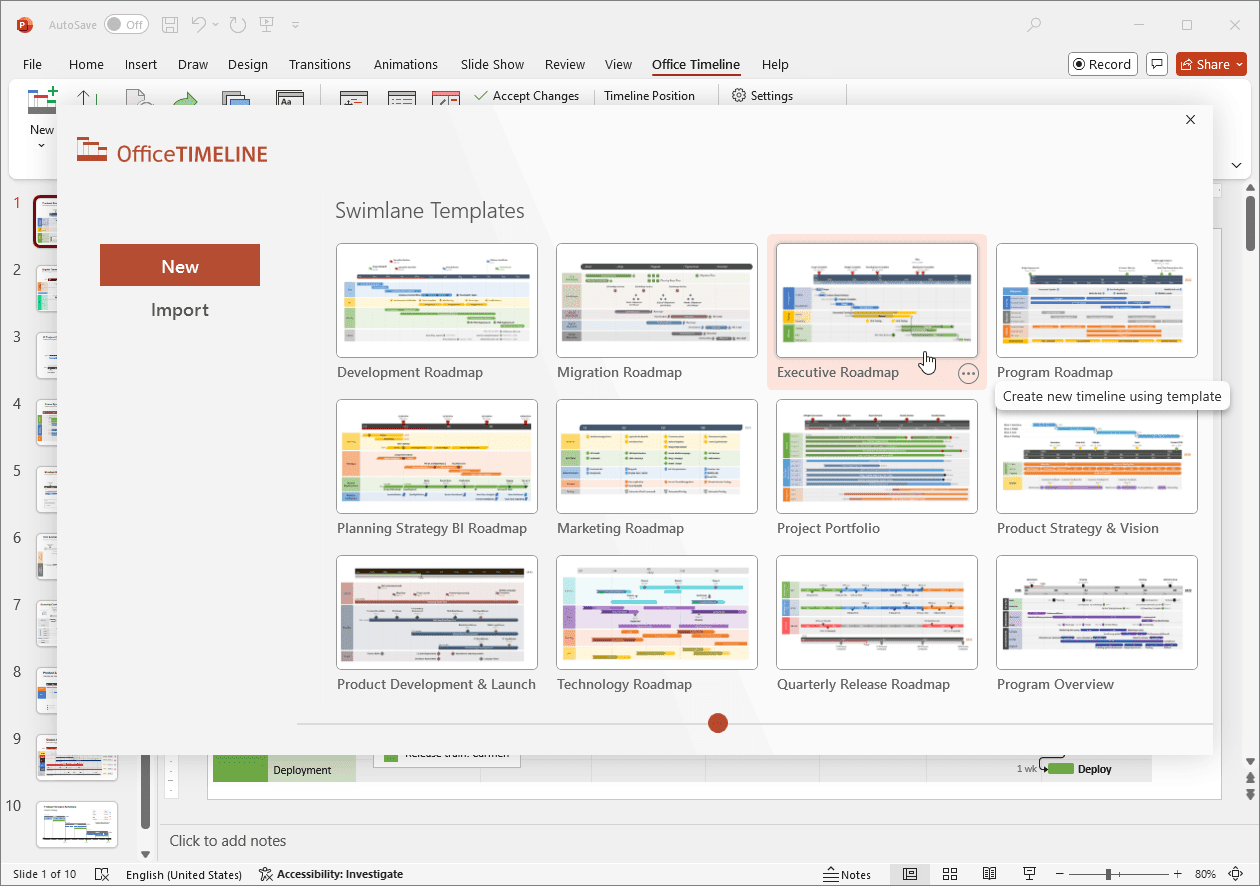Open the Design ribbon tab
Image resolution: width=1260 pixels, height=886 pixels.
(x=248, y=64)
